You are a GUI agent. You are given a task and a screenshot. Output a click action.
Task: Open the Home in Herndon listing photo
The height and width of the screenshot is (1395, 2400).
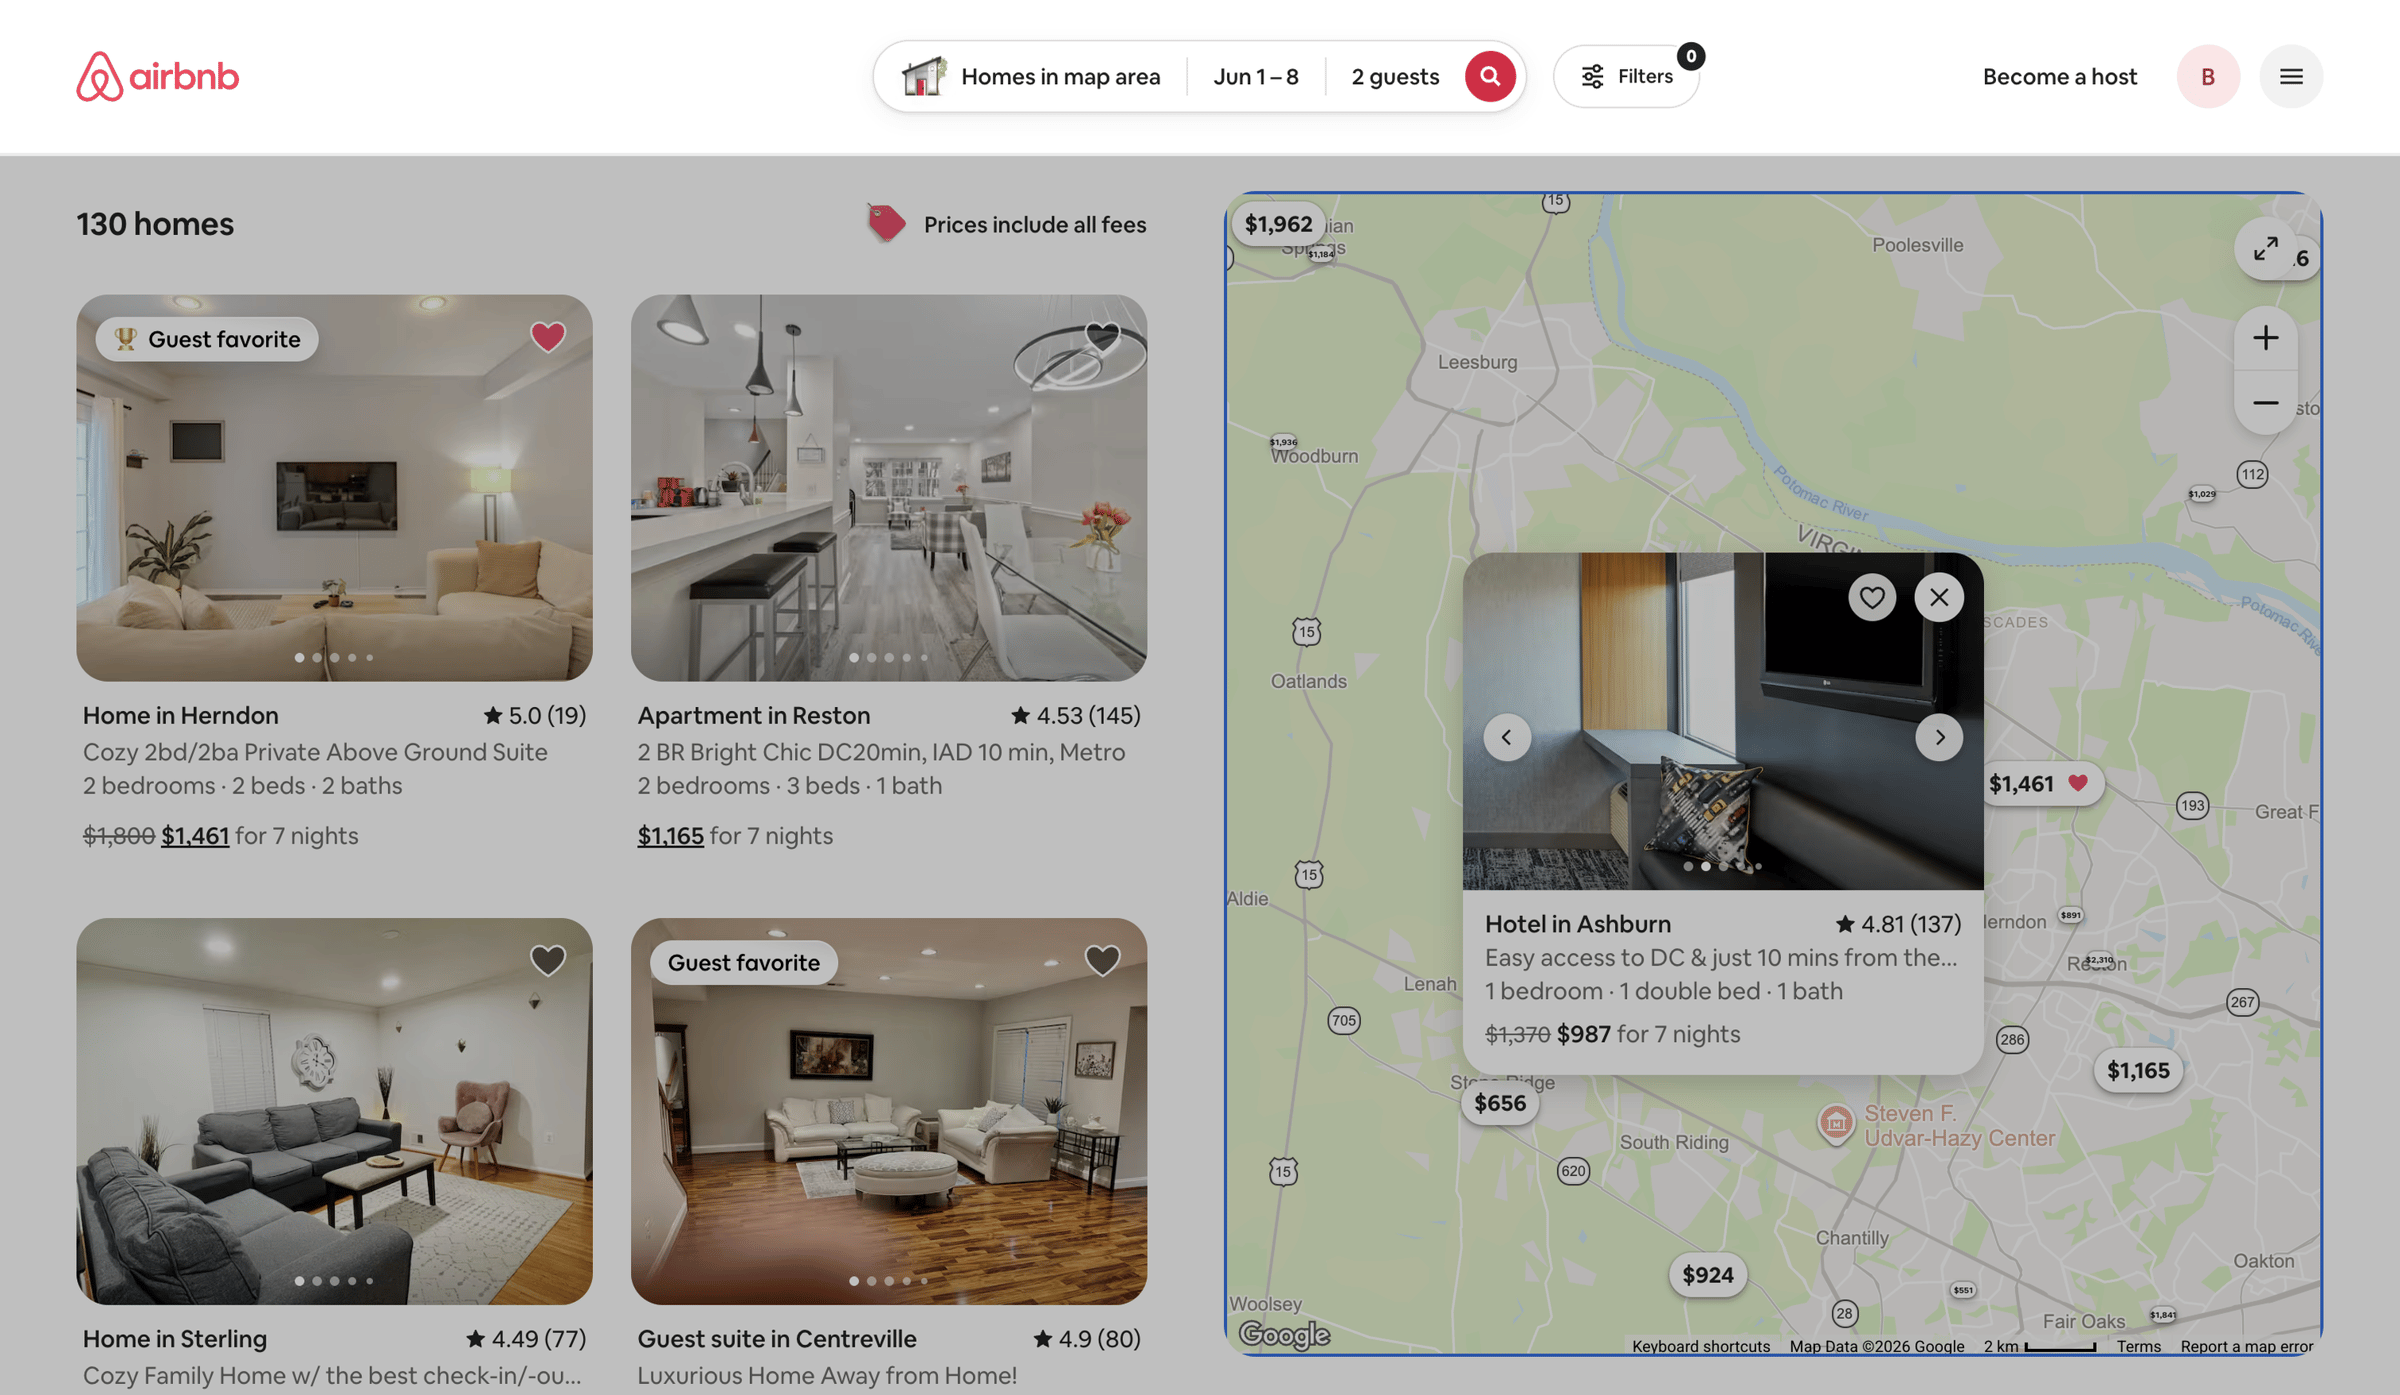334,488
